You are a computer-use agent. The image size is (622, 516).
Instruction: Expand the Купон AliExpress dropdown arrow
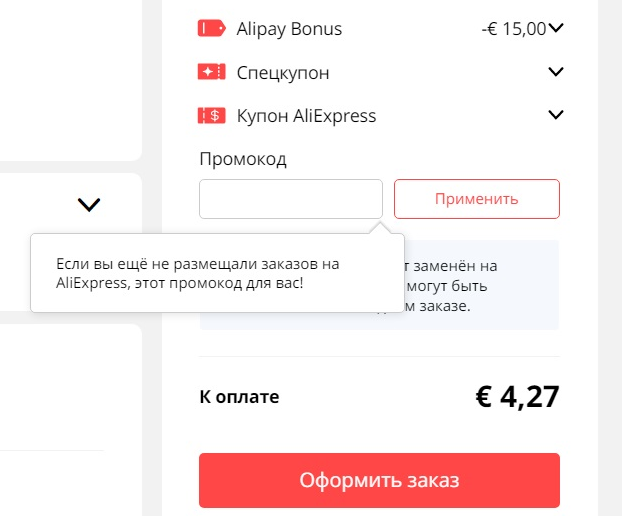click(x=556, y=115)
